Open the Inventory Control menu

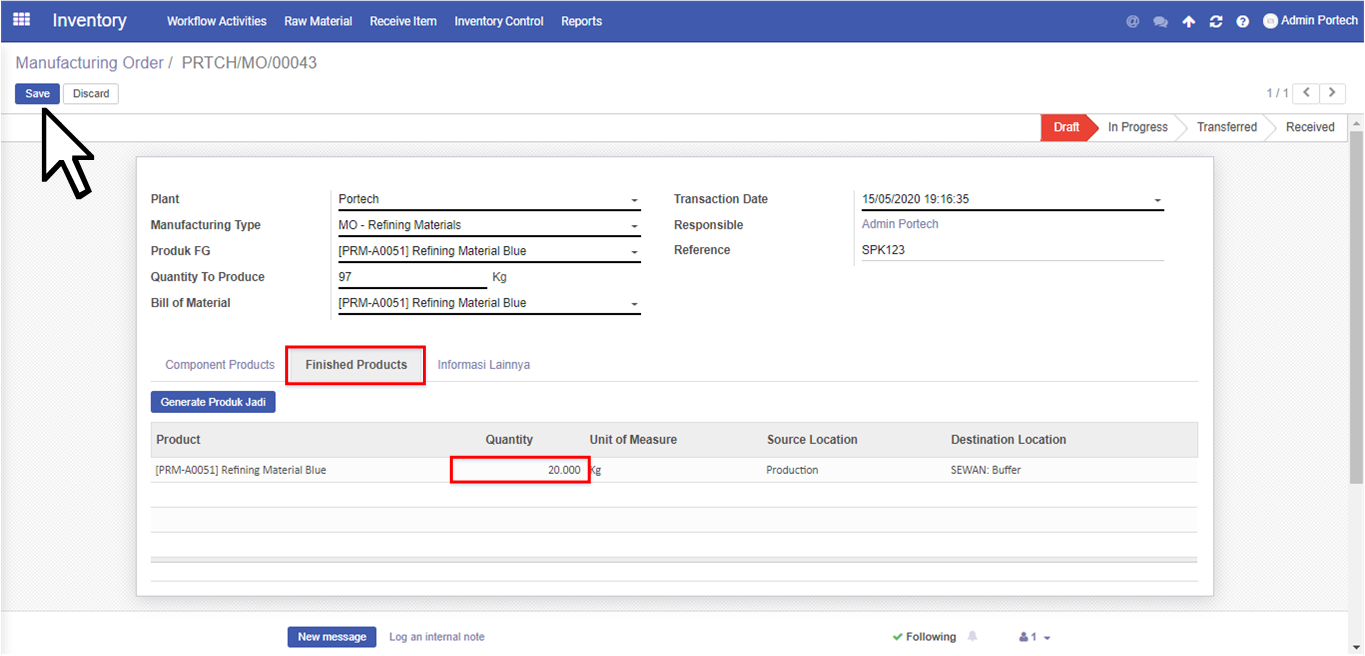[498, 21]
